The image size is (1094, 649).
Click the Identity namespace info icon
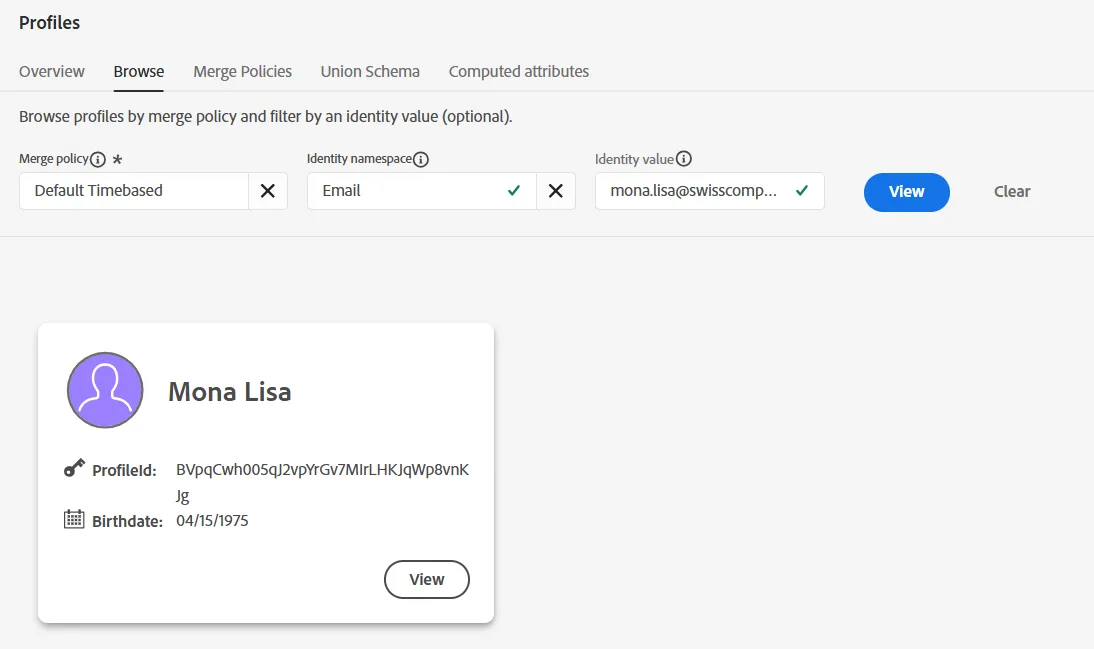(x=421, y=160)
